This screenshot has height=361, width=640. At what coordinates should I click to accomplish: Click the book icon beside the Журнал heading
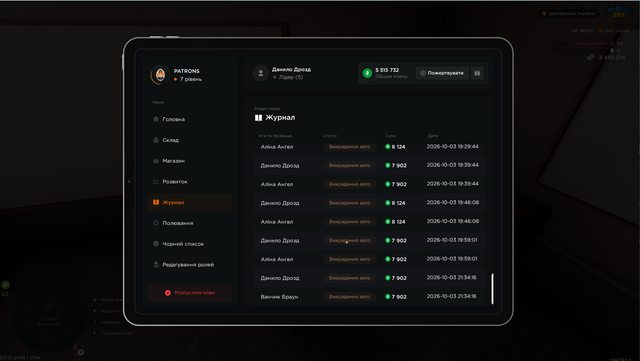tap(258, 118)
